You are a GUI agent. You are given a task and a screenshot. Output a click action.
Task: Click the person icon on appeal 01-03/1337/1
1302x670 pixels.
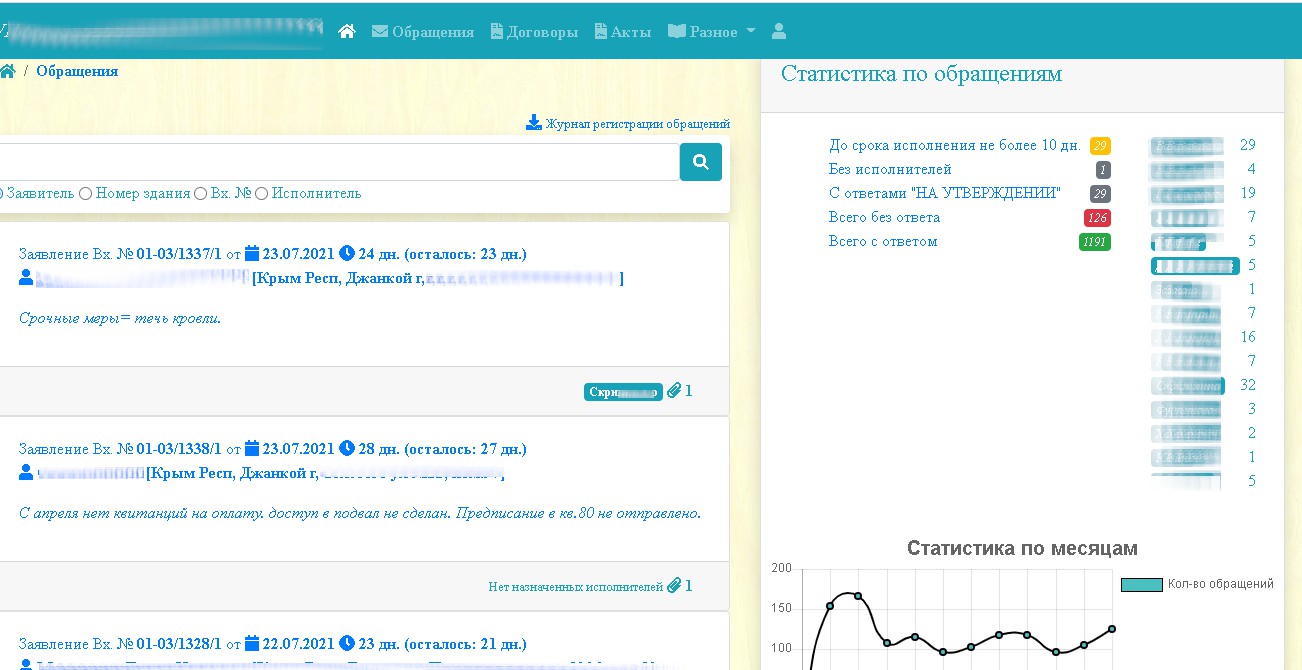tap(26, 277)
